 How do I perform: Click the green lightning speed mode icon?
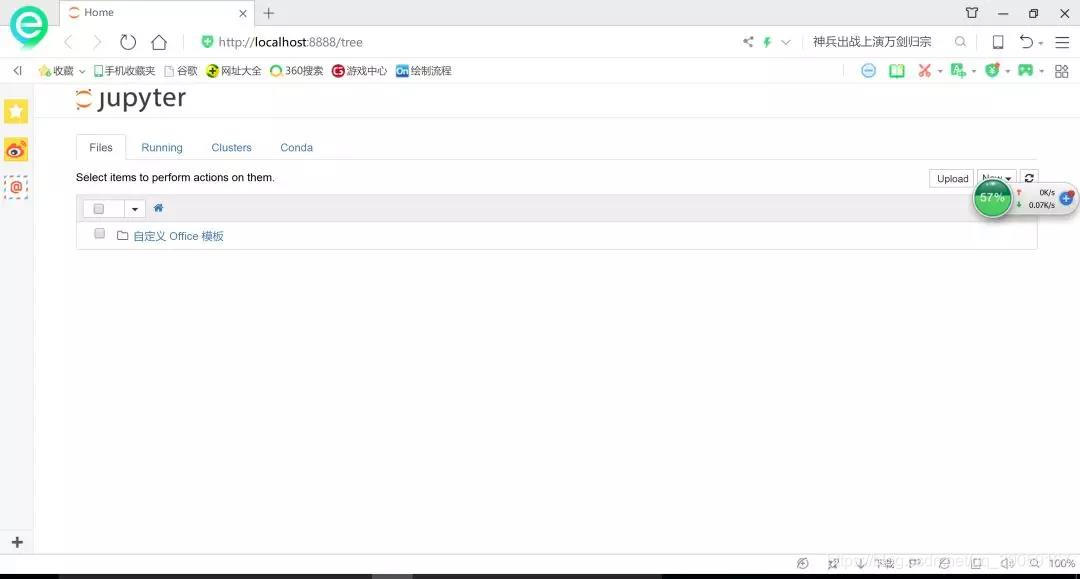(767, 42)
